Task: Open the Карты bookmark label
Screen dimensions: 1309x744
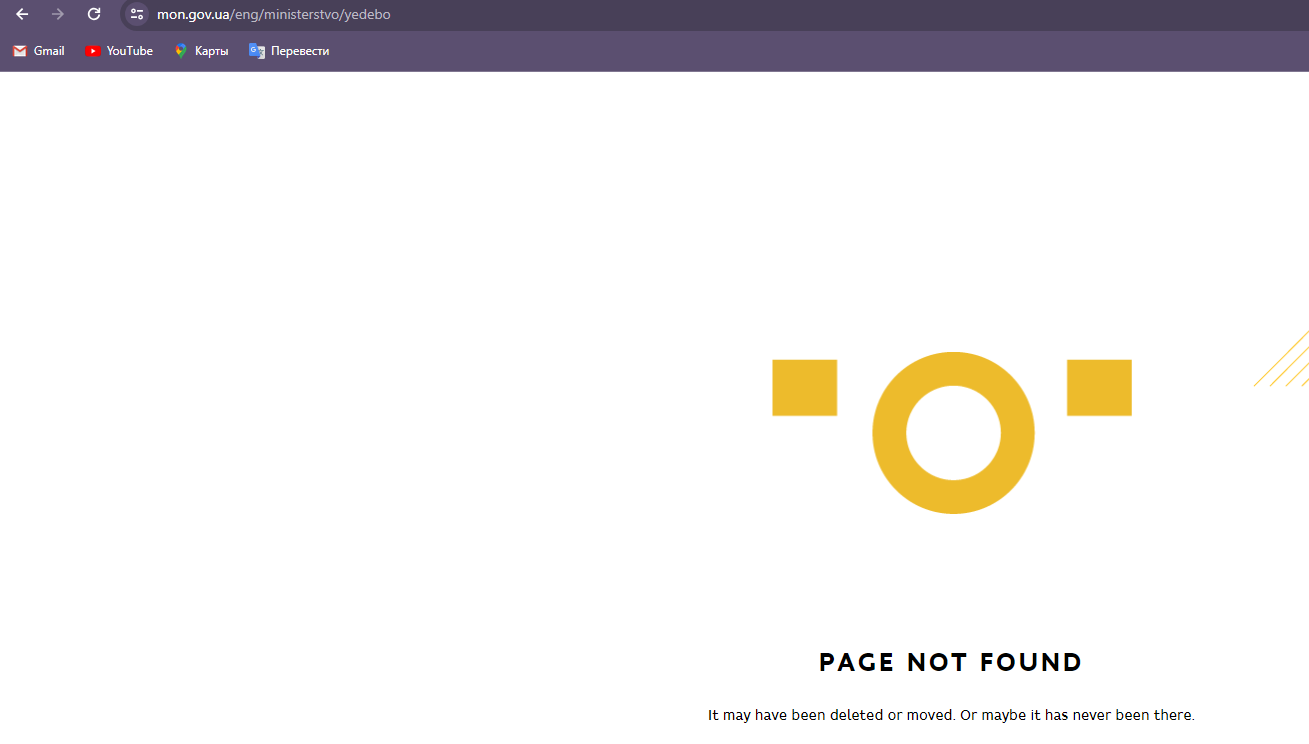Action: pos(212,51)
